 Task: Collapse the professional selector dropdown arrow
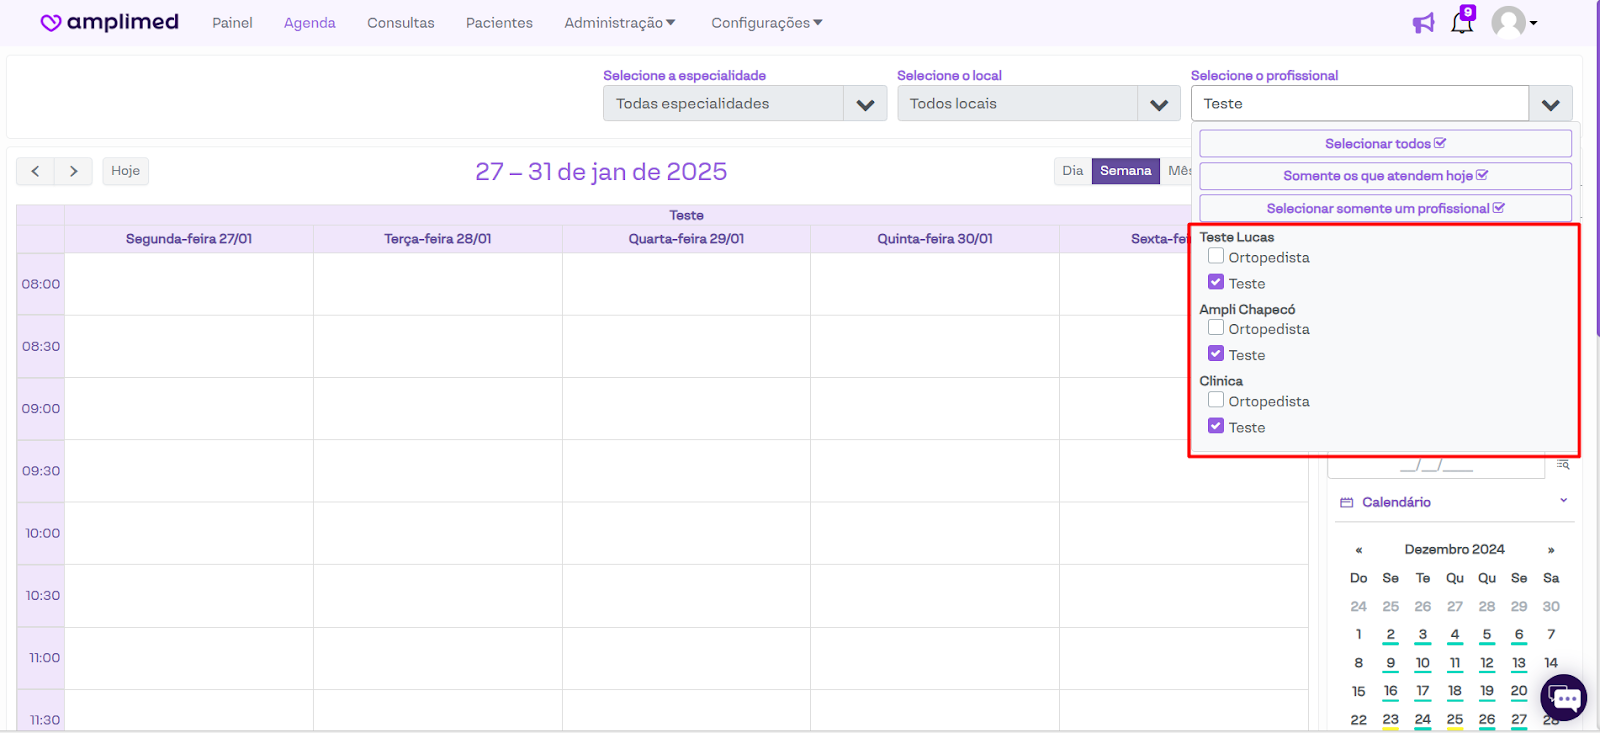1550,104
